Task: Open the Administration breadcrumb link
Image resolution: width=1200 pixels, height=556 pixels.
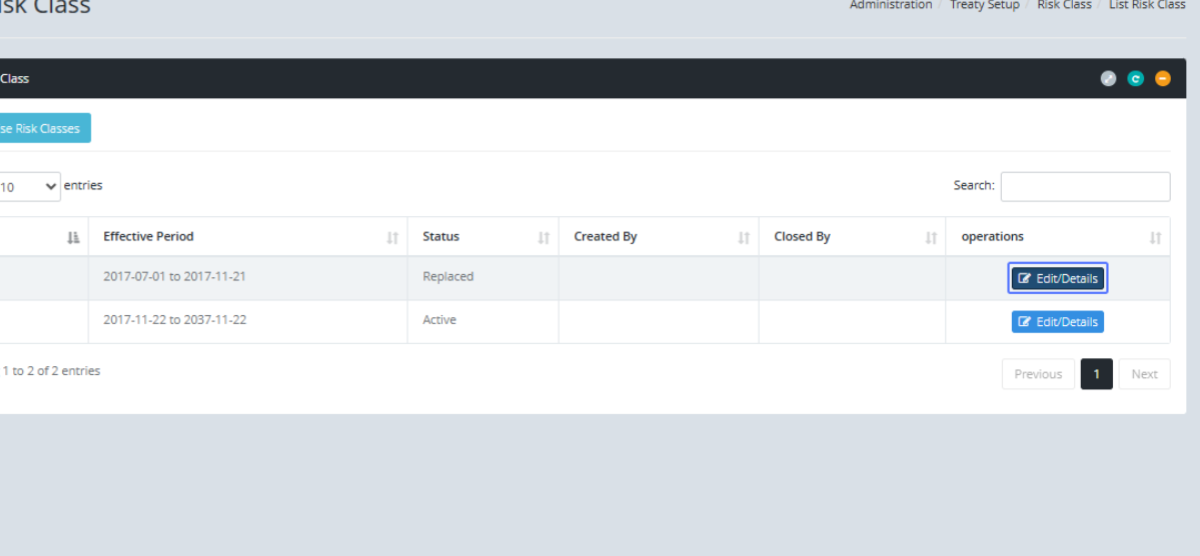Action: 890,5
